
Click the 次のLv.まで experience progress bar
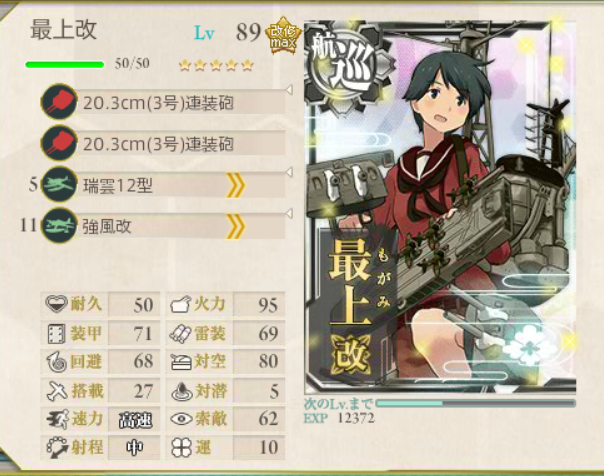475,403
